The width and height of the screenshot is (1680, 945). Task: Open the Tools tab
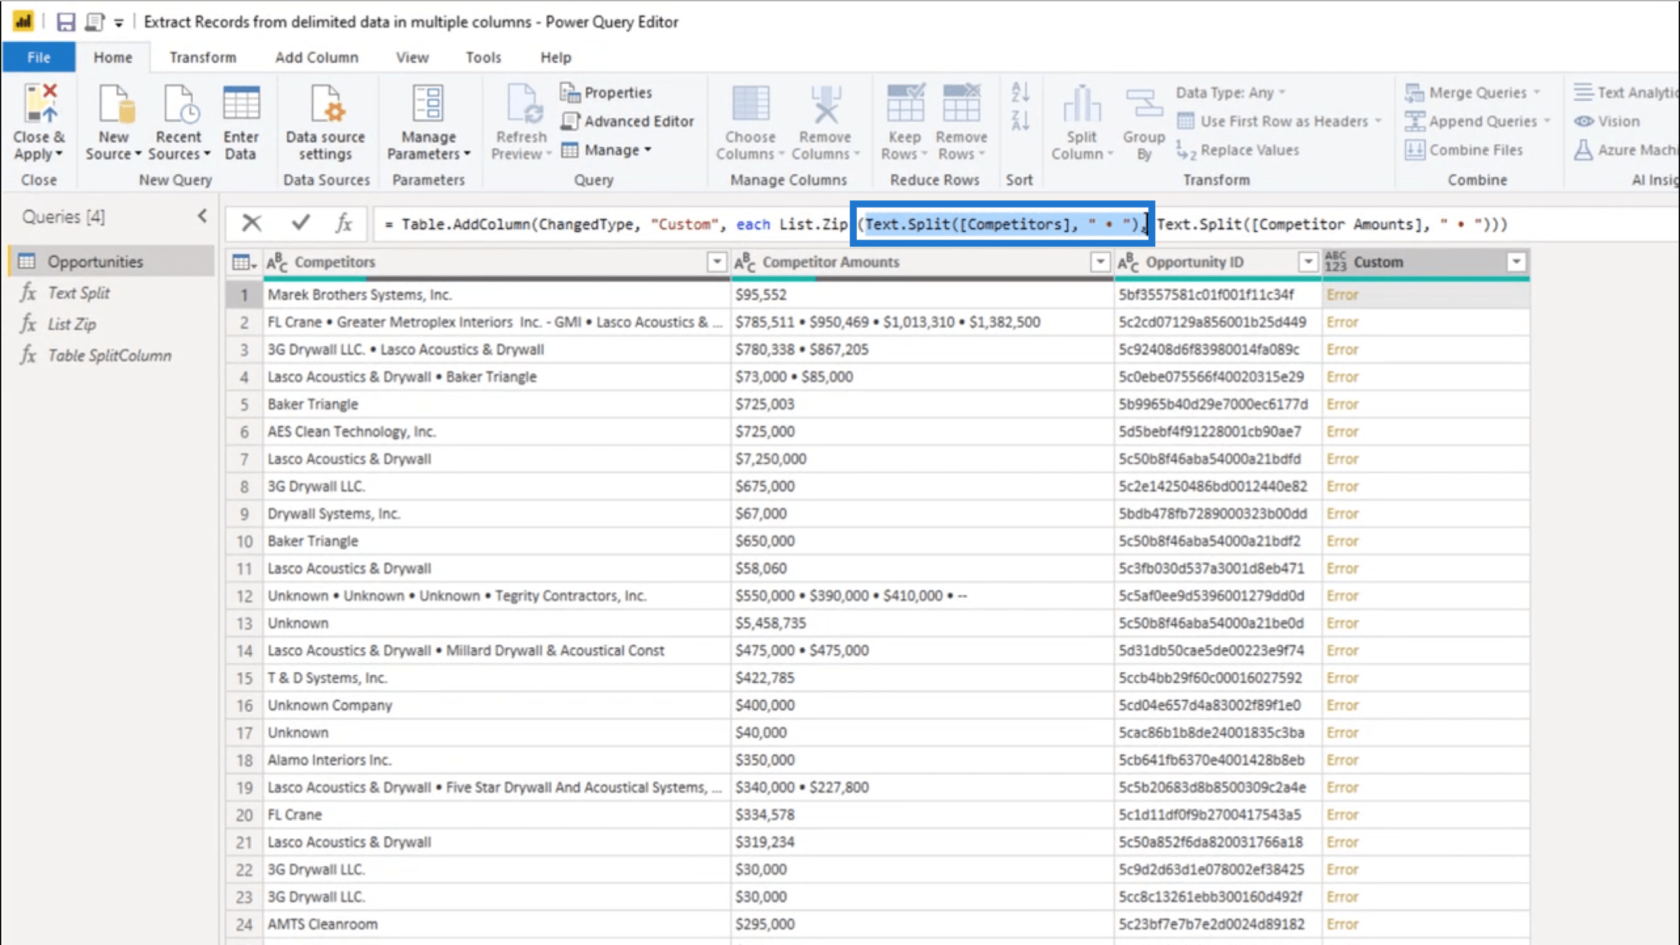[x=483, y=57]
